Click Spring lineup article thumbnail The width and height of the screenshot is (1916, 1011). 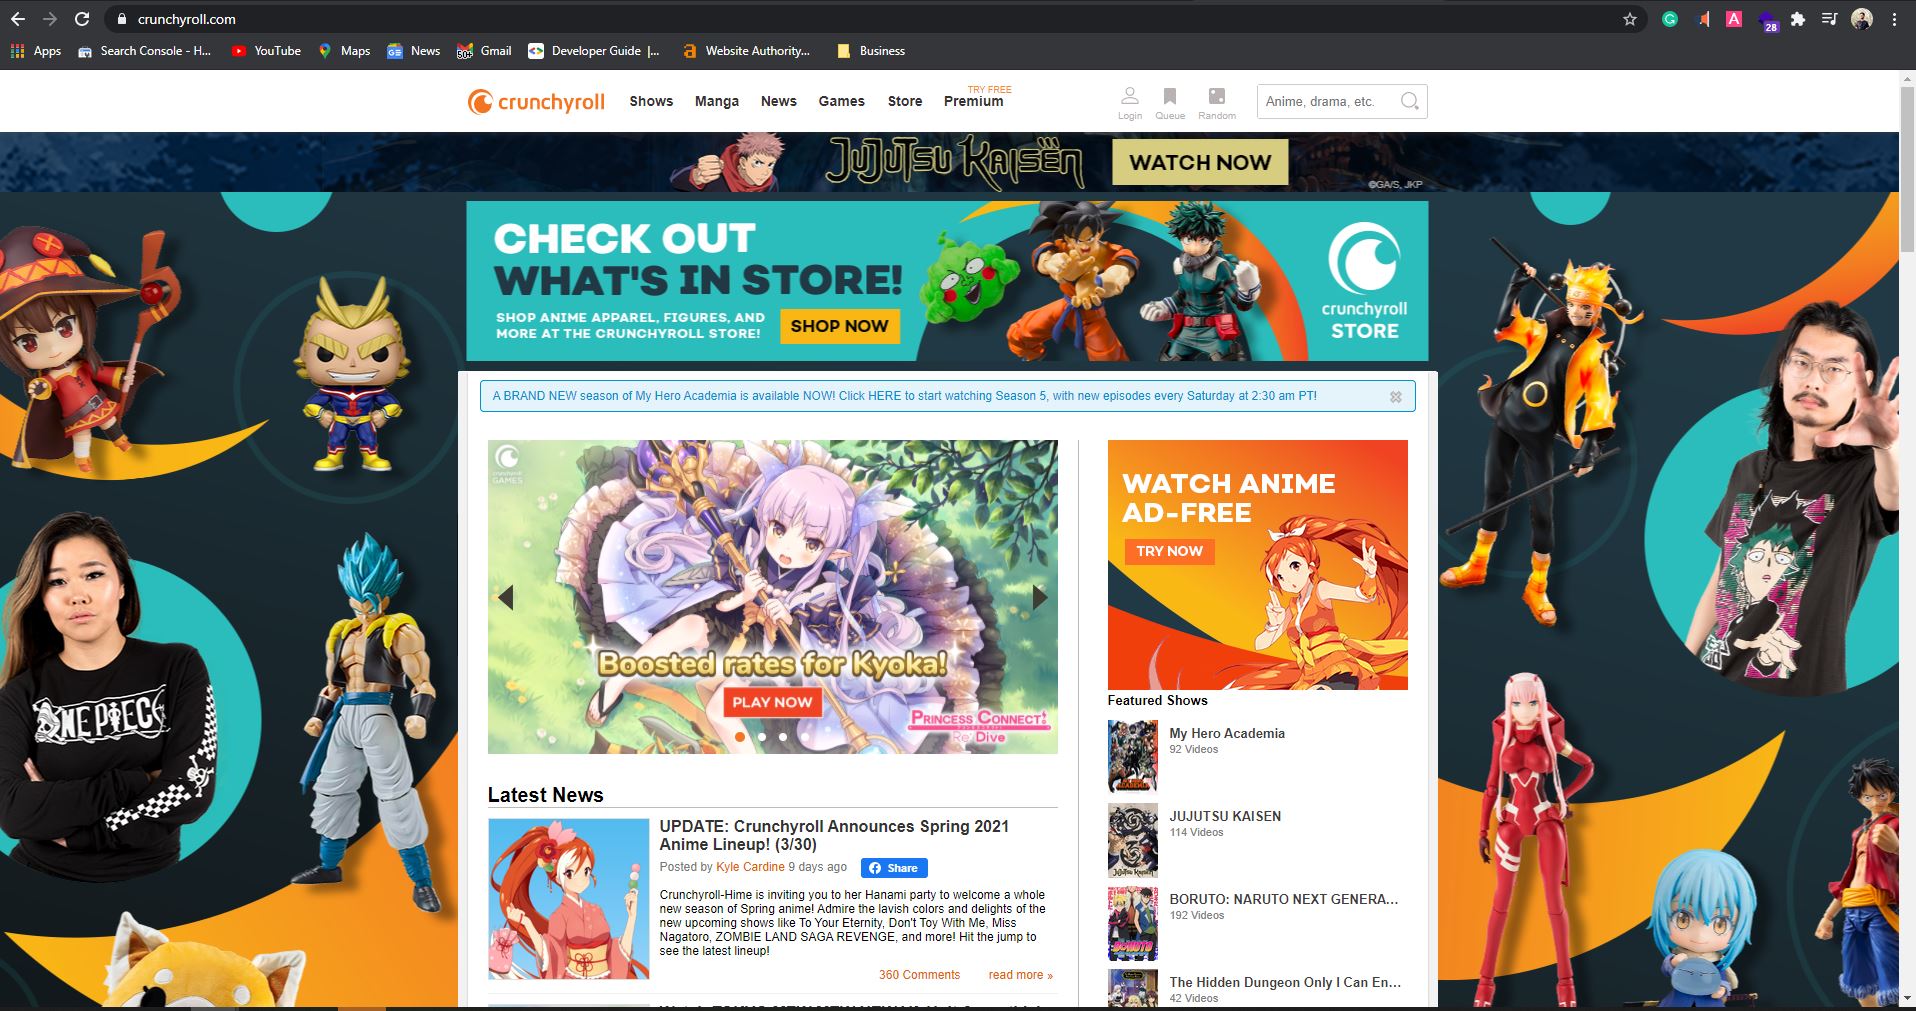click(x=568, y=899)
